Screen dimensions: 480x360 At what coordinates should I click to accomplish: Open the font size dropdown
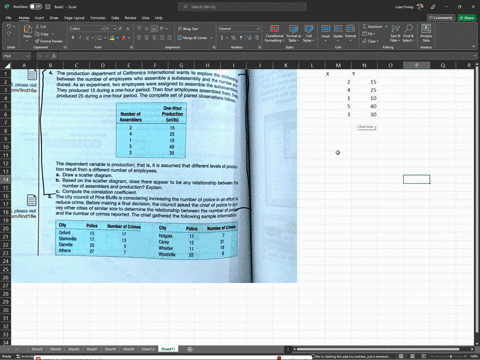click(x=115, y=29)
